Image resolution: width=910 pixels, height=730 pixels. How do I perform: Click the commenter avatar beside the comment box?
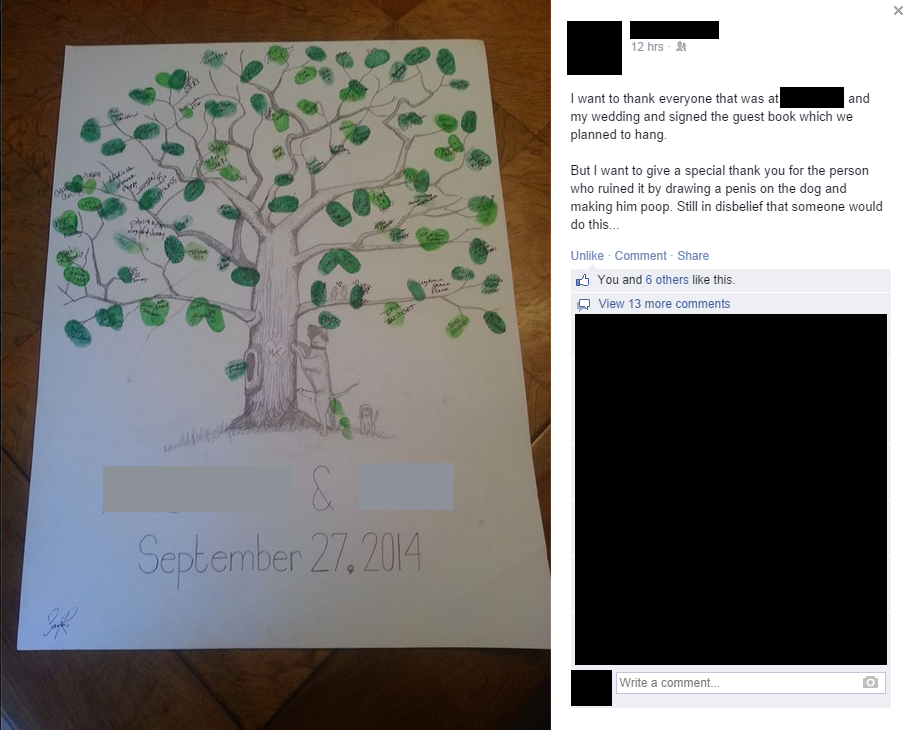click(x=591, y=688)
